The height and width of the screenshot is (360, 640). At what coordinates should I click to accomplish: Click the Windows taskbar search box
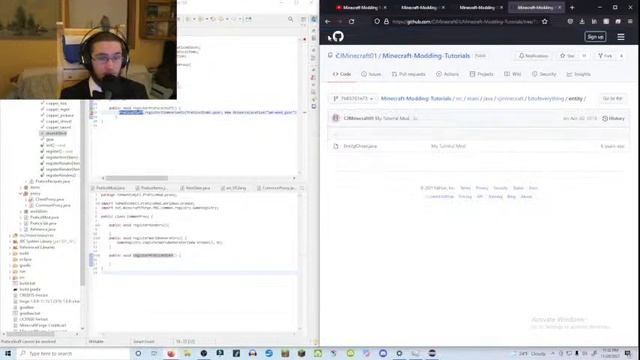tap(73, 353)
